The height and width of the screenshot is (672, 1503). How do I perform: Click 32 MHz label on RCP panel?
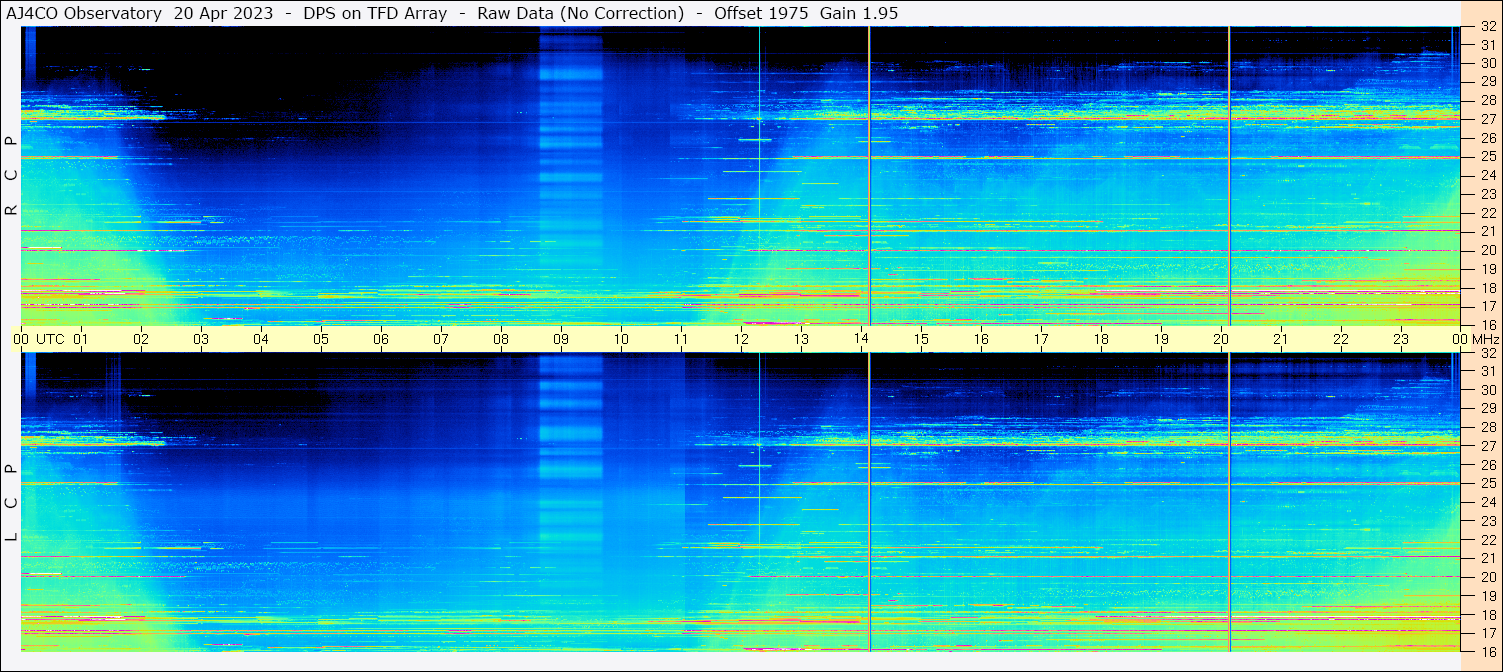[1488, 27]
